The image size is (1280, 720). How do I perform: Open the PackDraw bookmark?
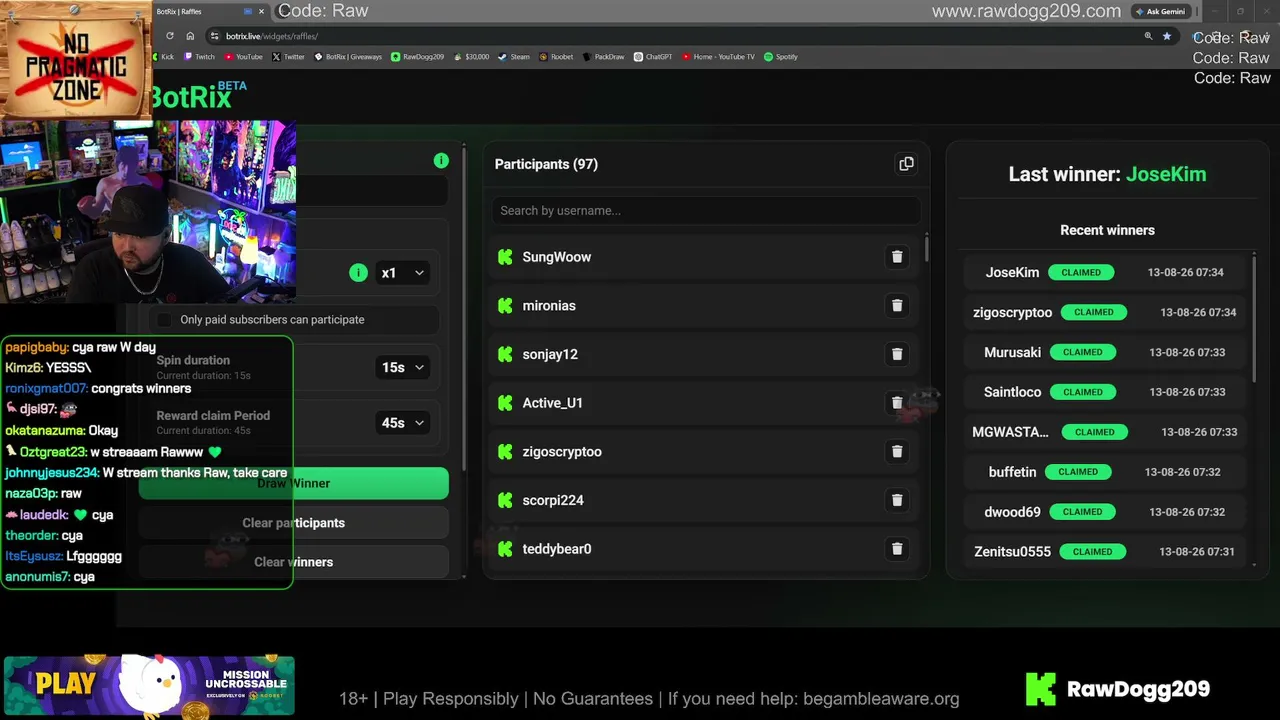604,57
